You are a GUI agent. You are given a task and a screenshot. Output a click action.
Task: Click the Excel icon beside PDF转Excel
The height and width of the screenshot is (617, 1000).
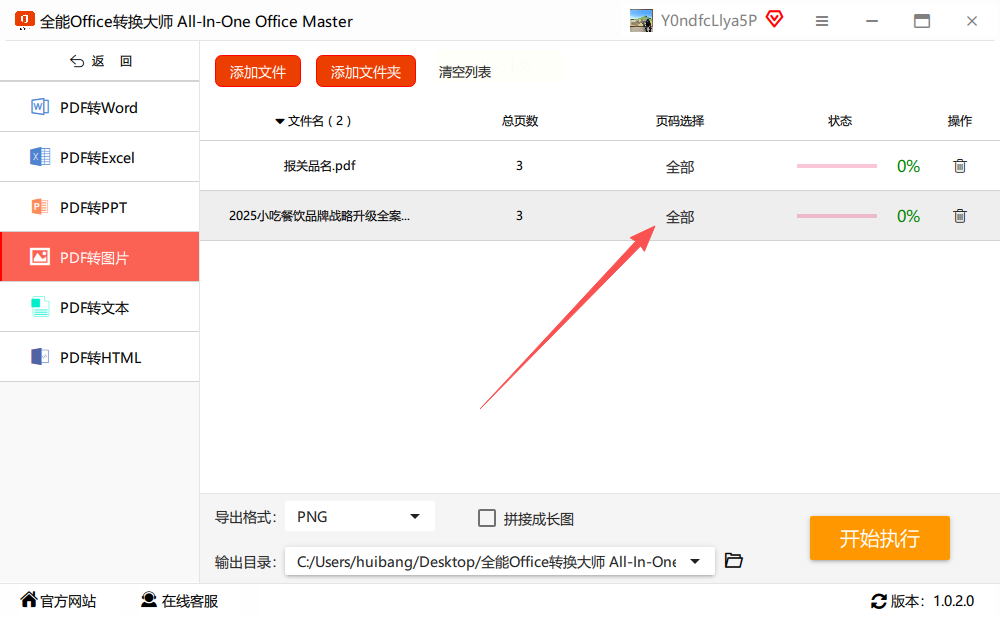(x=40, y=156)
